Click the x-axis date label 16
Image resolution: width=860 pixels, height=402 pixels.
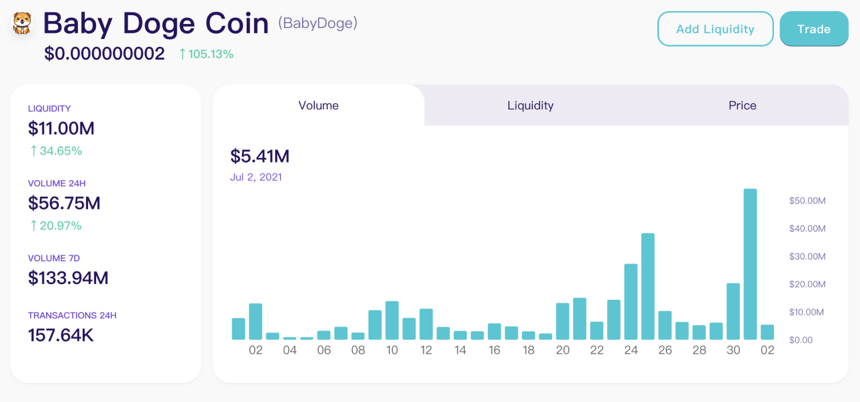tap(494, 350)
